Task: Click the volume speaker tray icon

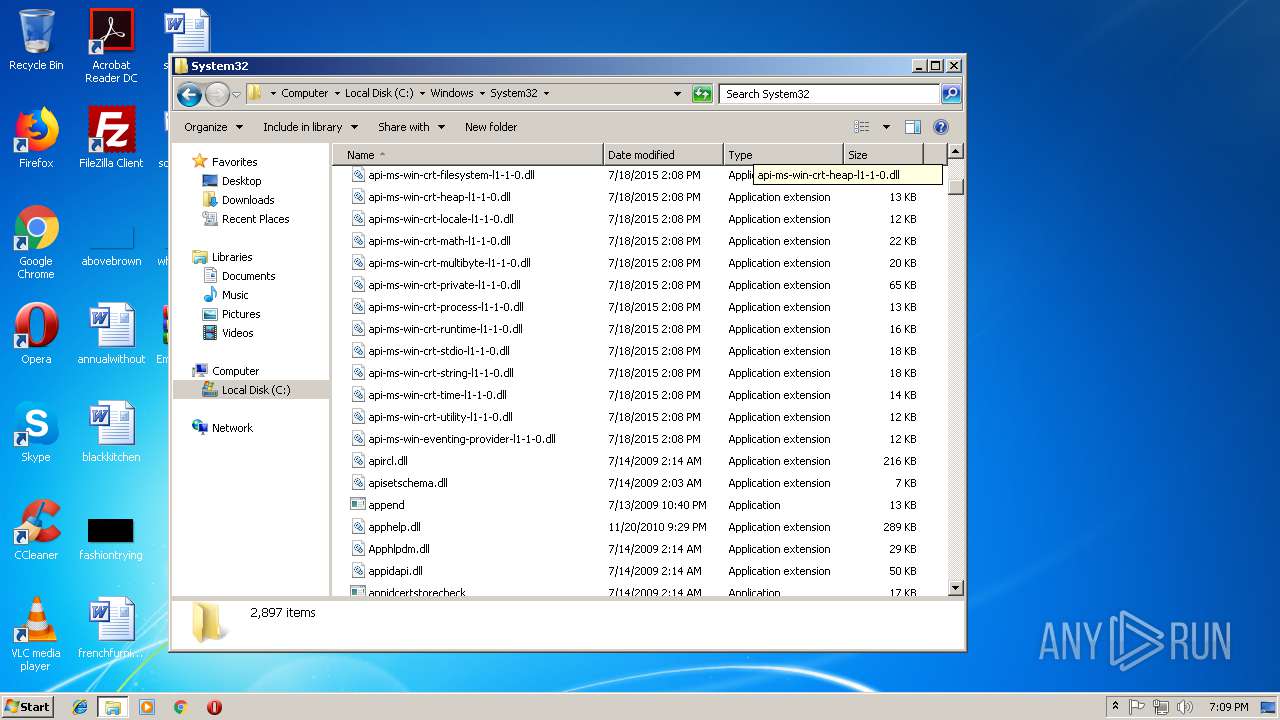Action: [x=1184, y=707]
